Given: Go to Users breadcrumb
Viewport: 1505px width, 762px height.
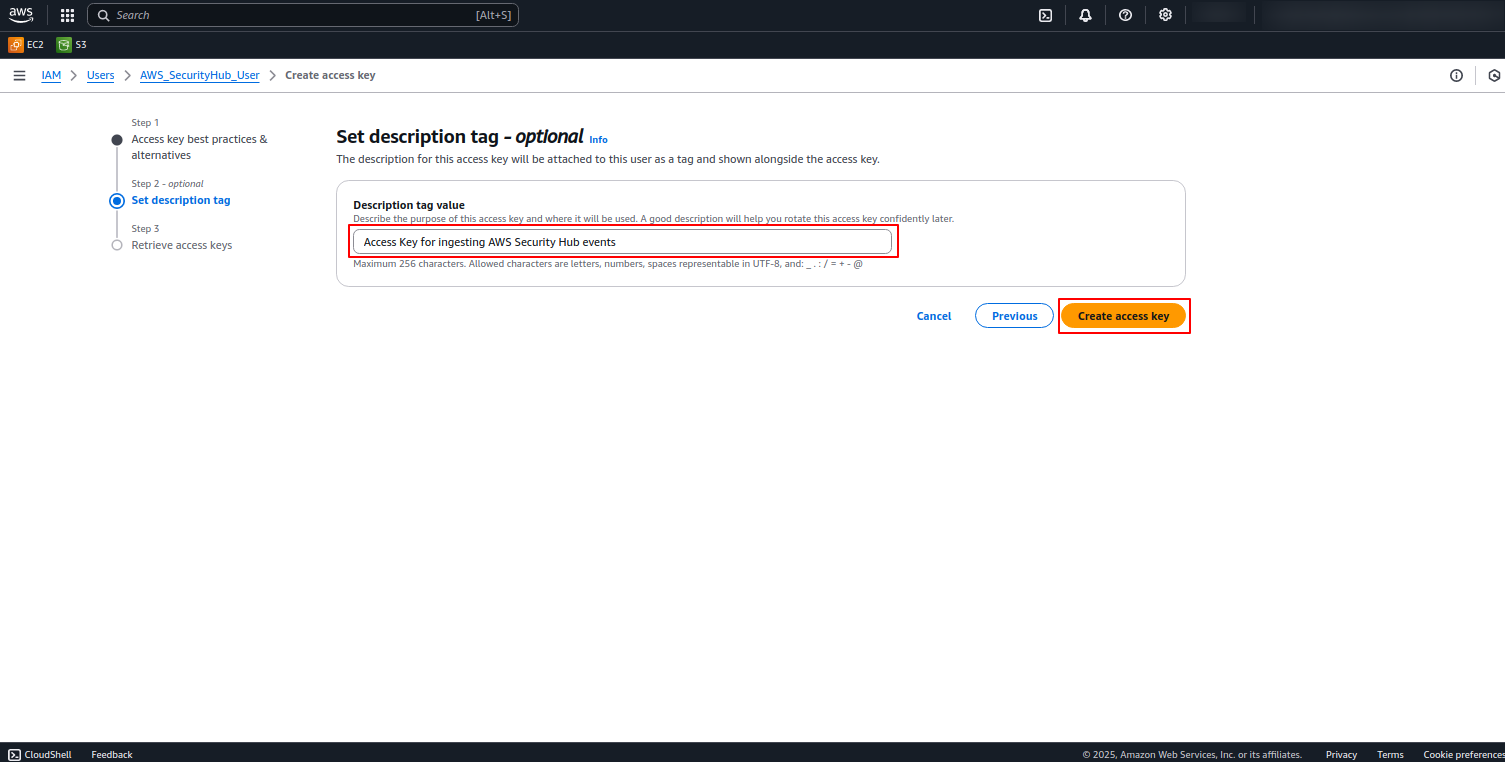Looking at the screenshot, I should pyautogui.click(x=100, y=75).
